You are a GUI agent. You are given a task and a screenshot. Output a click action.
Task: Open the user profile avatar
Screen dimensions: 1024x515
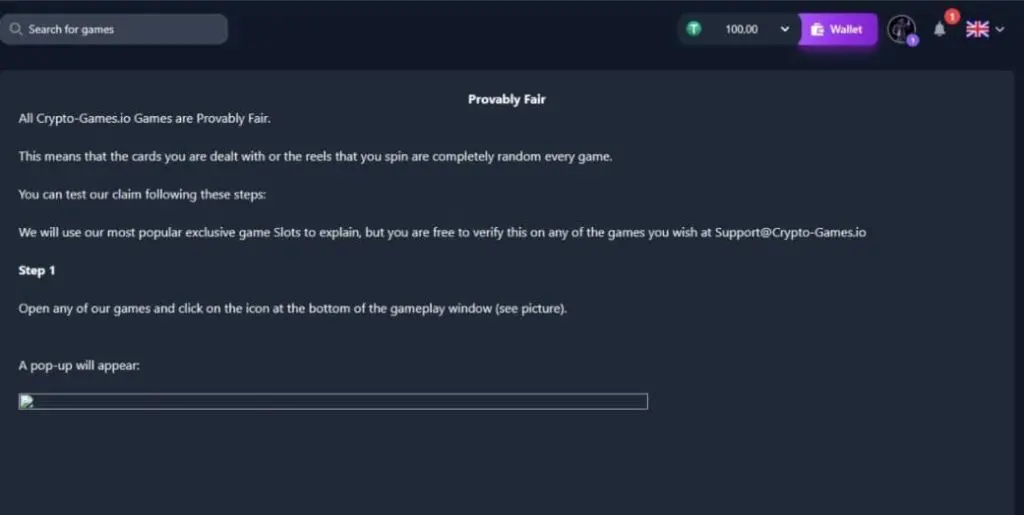(x=901, y=29)
